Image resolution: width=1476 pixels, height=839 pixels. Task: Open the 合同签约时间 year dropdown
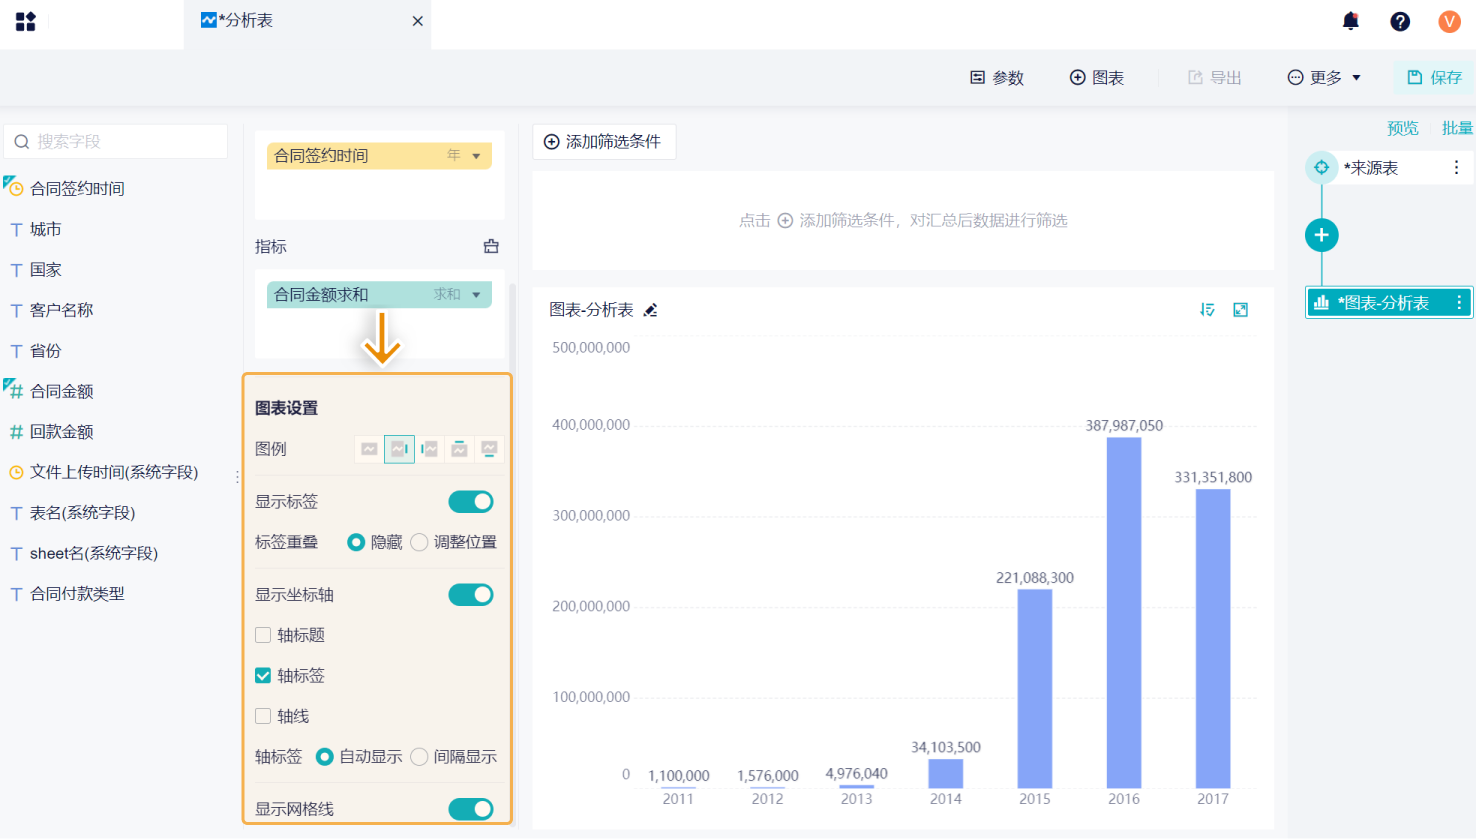(476, 156)
